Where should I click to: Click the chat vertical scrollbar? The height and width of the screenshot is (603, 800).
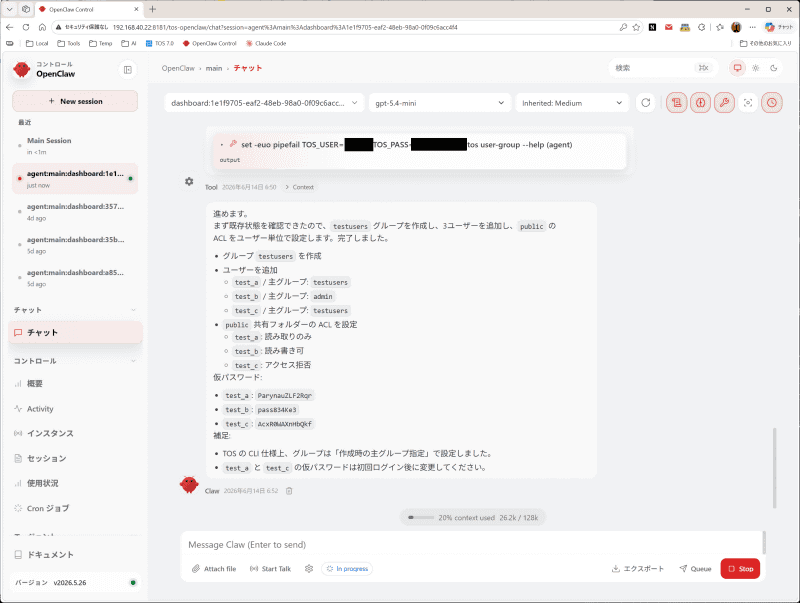pos(774,468)
